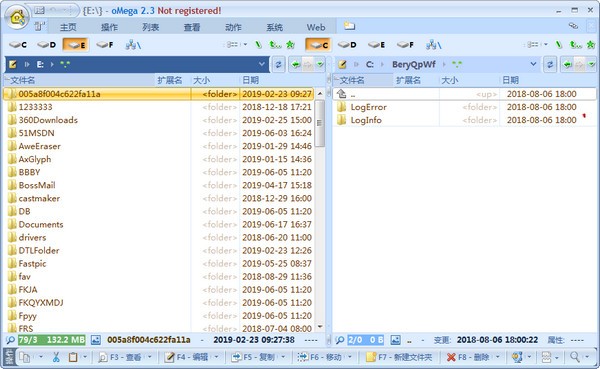Select the LogInfo folder in right panel

(366, 120)
